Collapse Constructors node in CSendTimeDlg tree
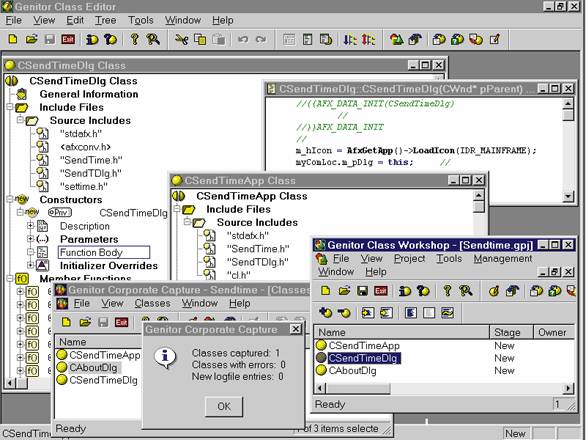This screenshot has width=586, height=440. click(10, 199)
